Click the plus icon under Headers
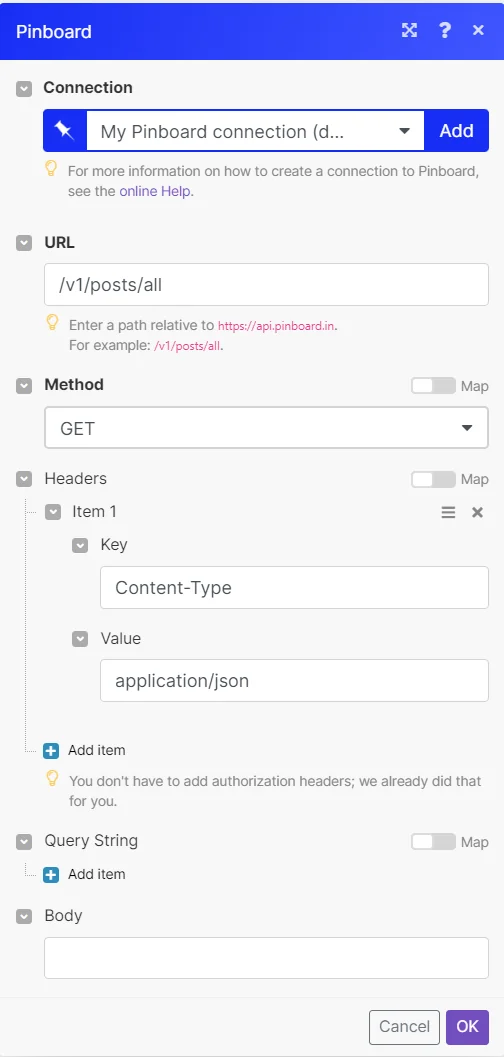The image size is (504, 1057). 51,750
